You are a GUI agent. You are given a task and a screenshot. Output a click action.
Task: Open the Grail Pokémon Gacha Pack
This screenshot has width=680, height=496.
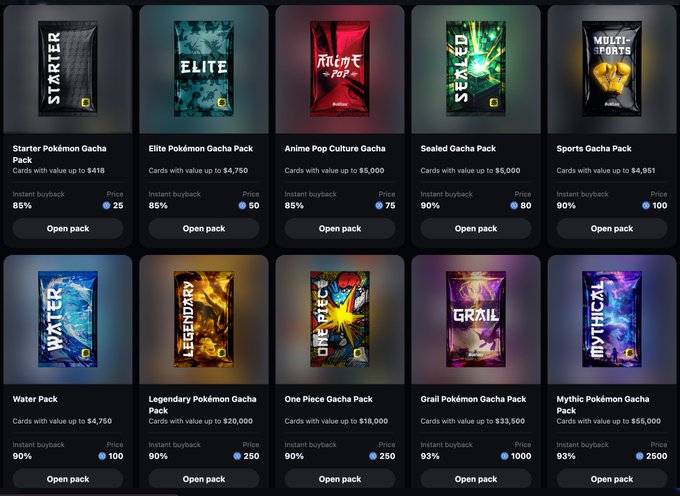(476, 479)
